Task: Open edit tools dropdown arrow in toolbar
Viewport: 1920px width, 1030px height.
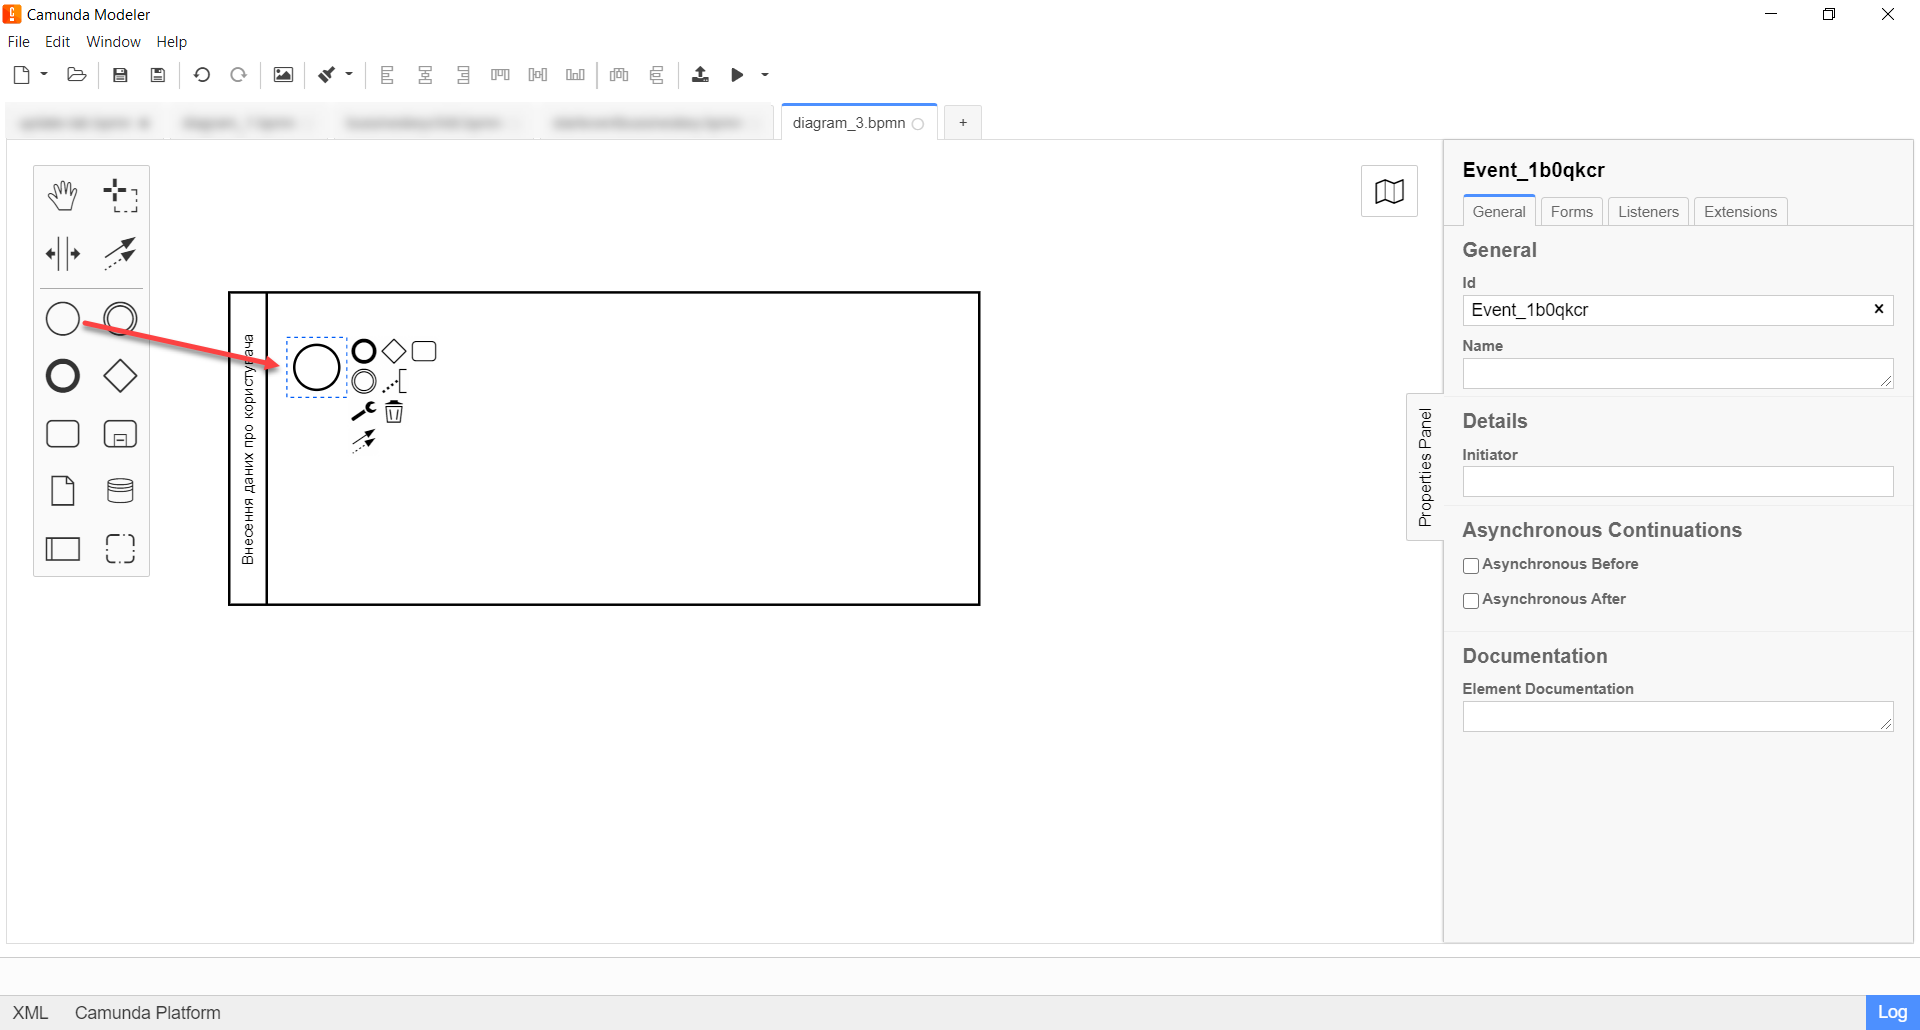Action: [x=349, y=74]
